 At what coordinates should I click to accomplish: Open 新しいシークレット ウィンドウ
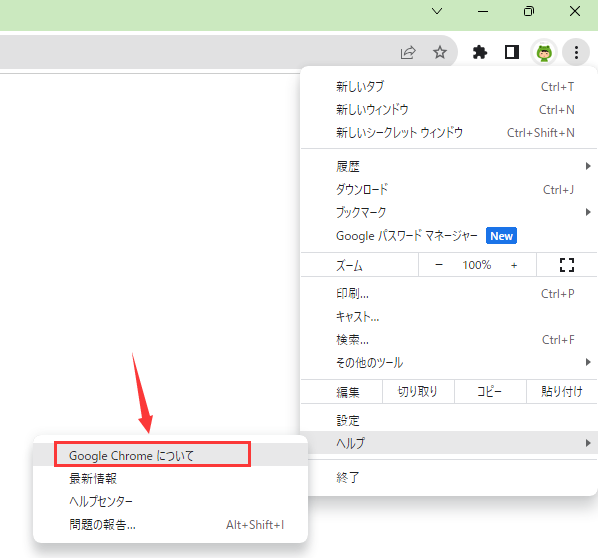pos(449,133)
